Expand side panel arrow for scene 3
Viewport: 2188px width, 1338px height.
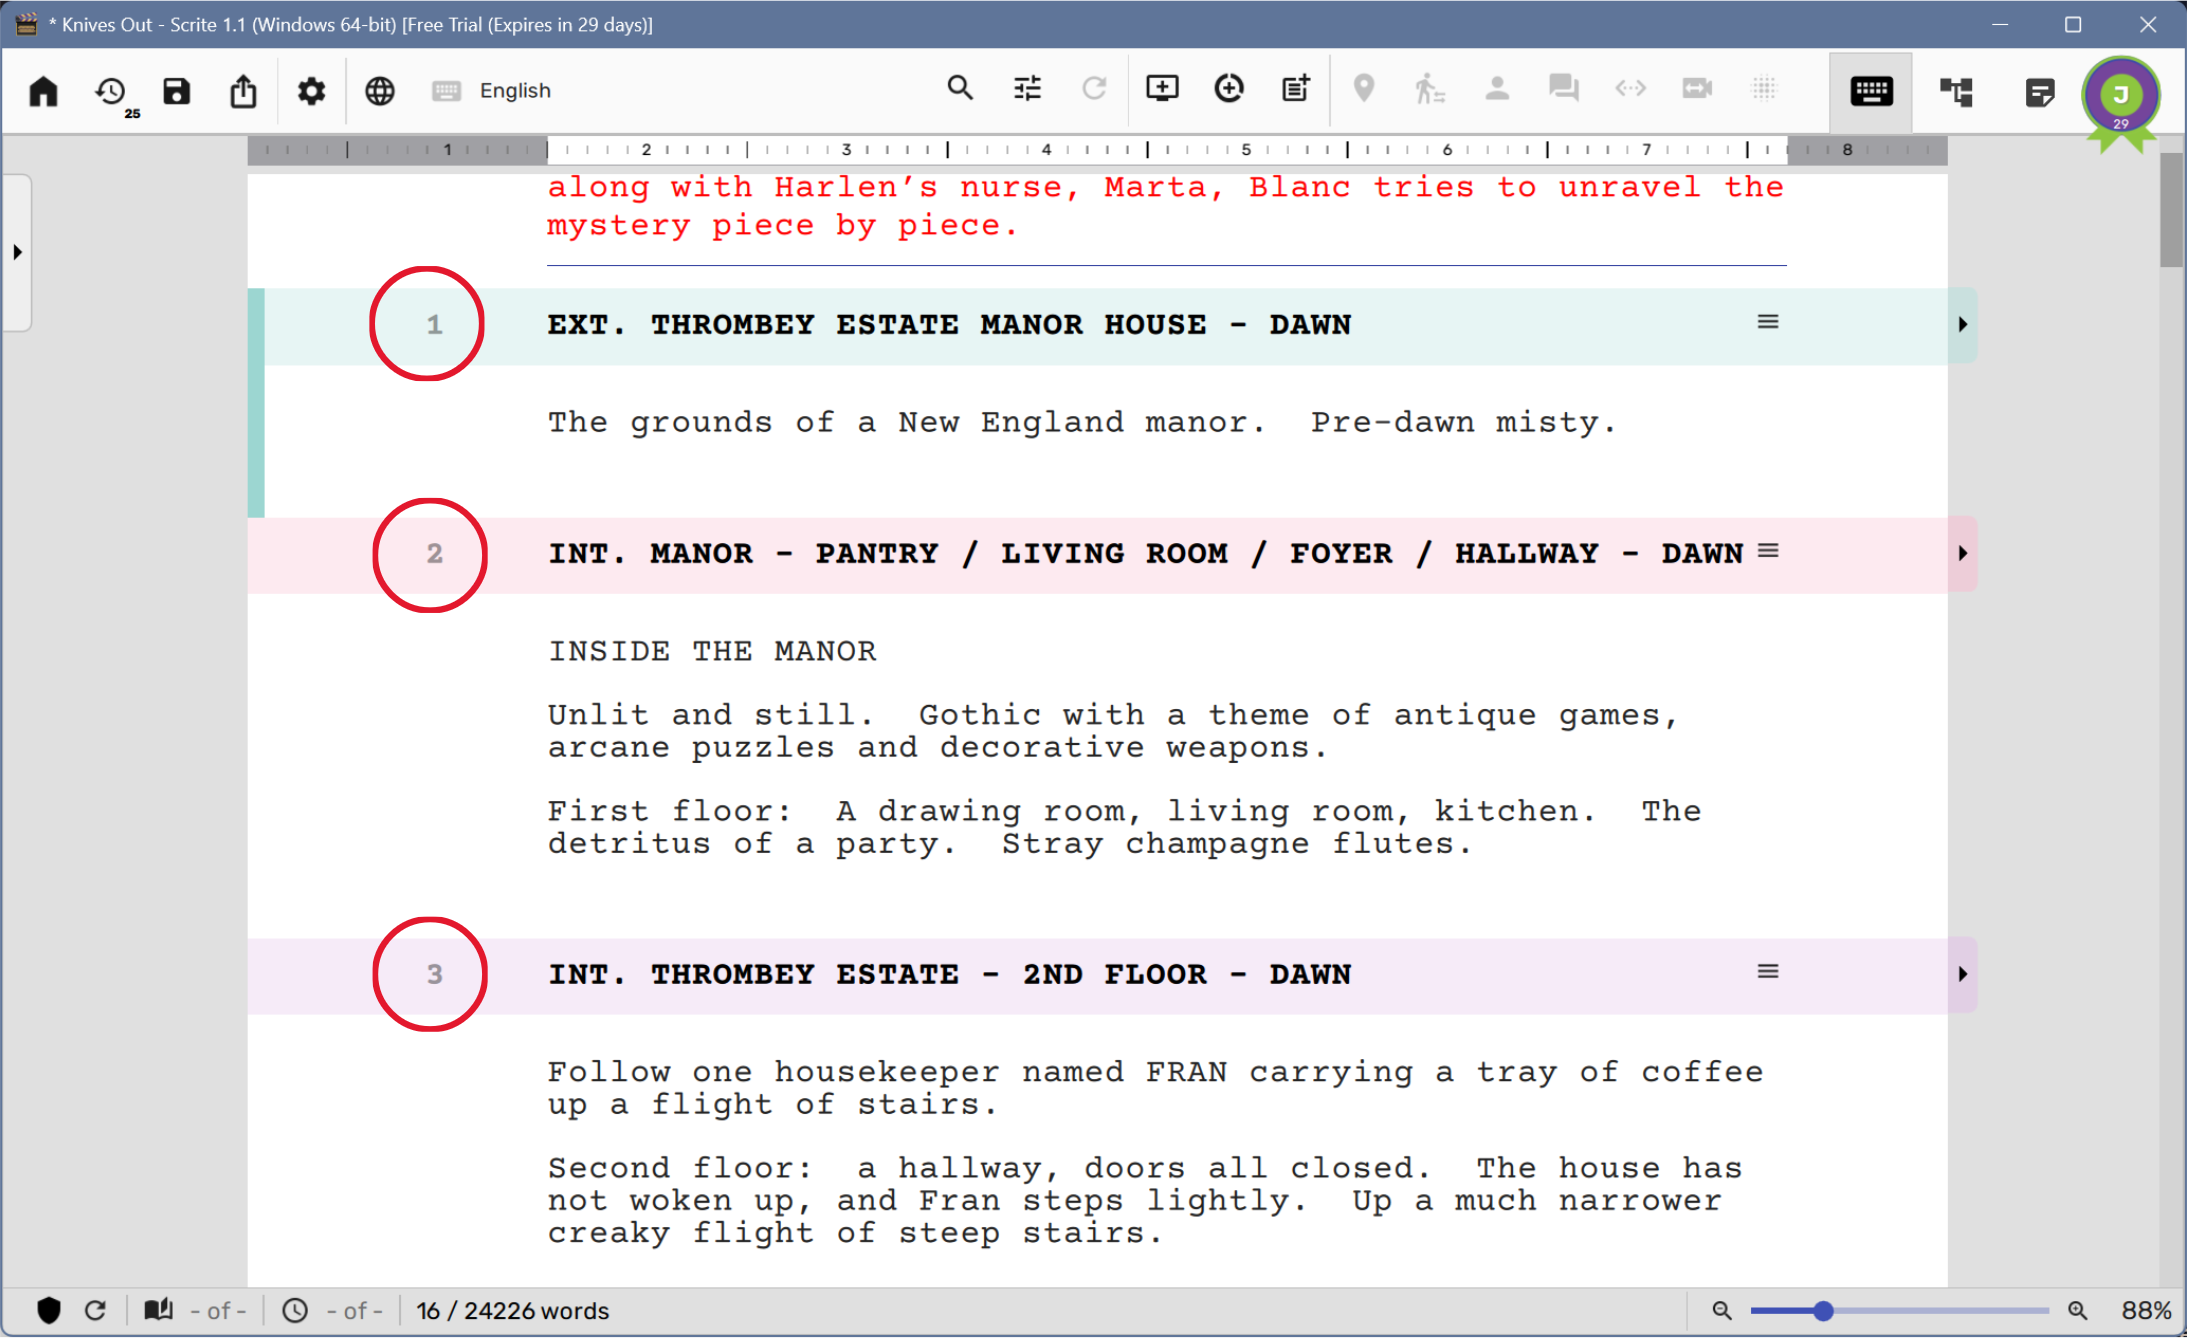click(1962, 974)
